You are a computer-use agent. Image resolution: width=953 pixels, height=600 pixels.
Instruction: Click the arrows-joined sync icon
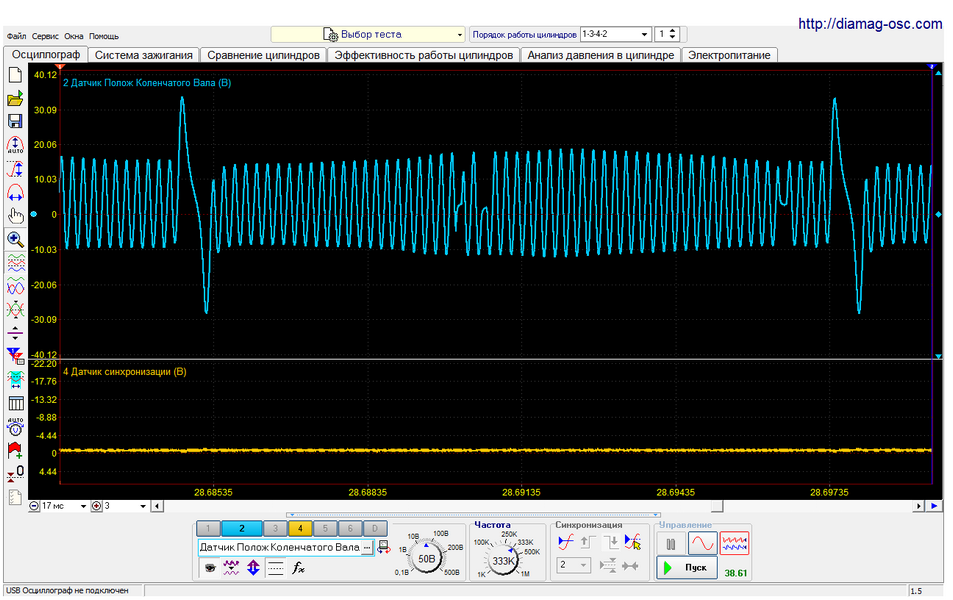tap(631, 565)
